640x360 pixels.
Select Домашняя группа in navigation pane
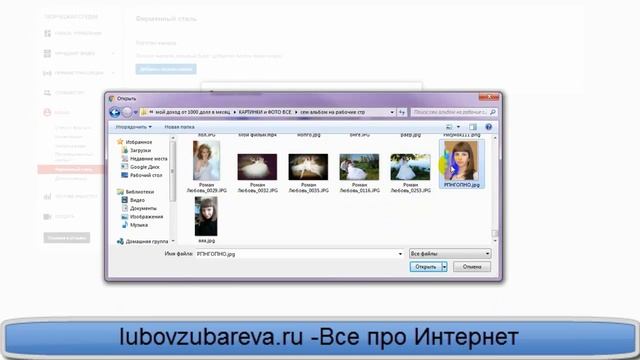coord(147,241)
